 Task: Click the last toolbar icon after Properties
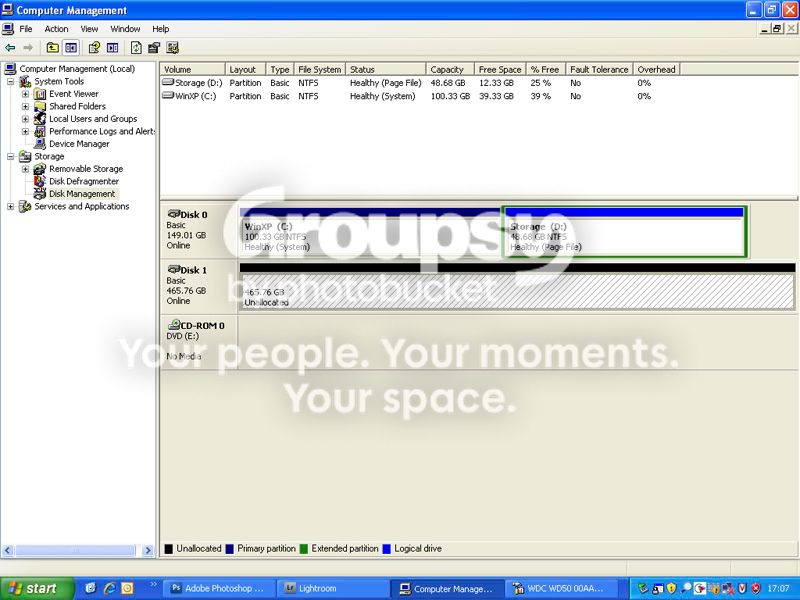point(172,48)
